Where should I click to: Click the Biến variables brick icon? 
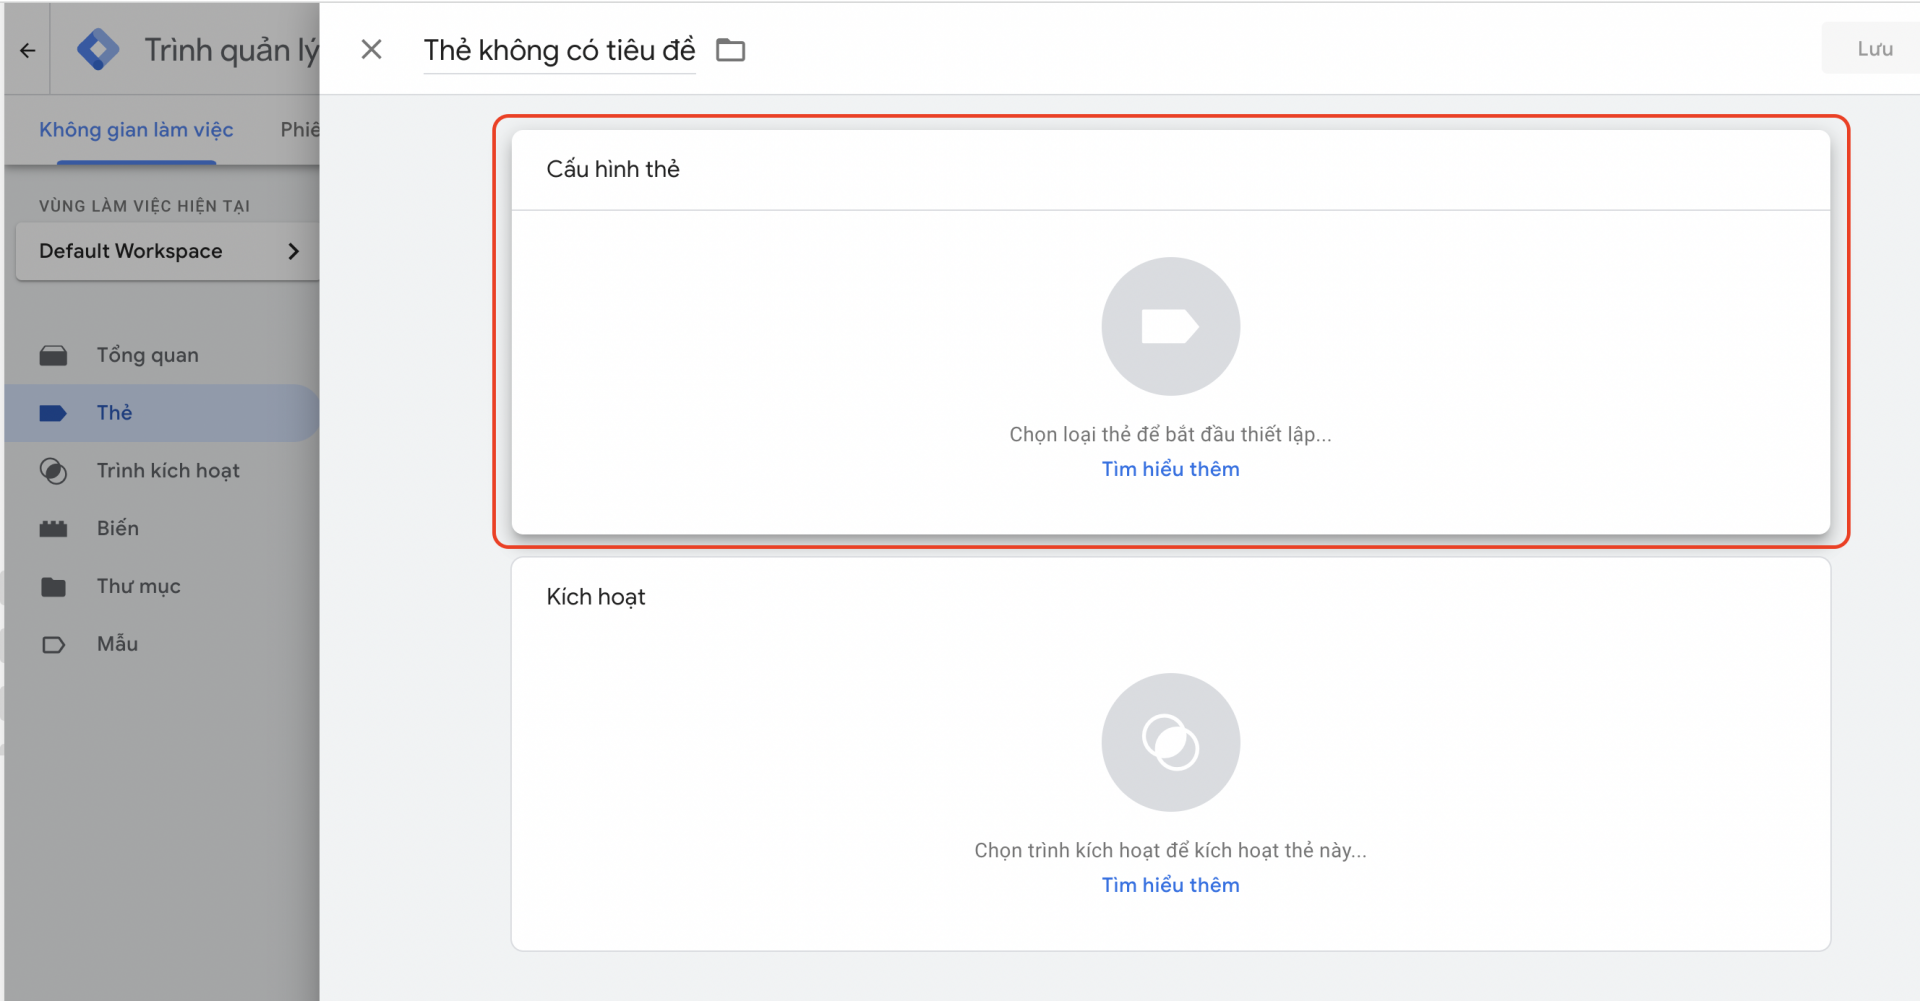point(54,529)
